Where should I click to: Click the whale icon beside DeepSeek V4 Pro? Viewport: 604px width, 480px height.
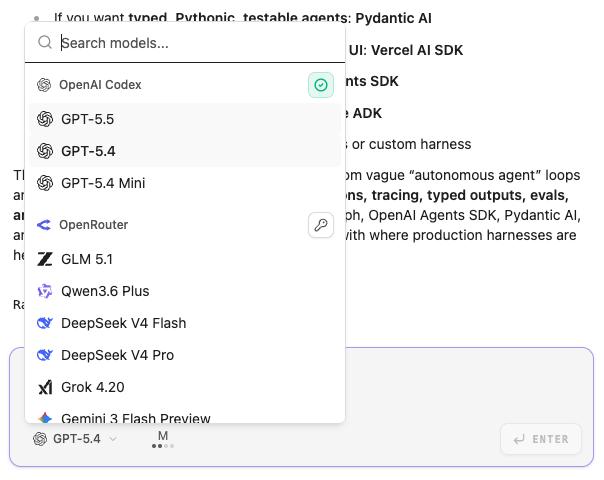click(45, 355)
